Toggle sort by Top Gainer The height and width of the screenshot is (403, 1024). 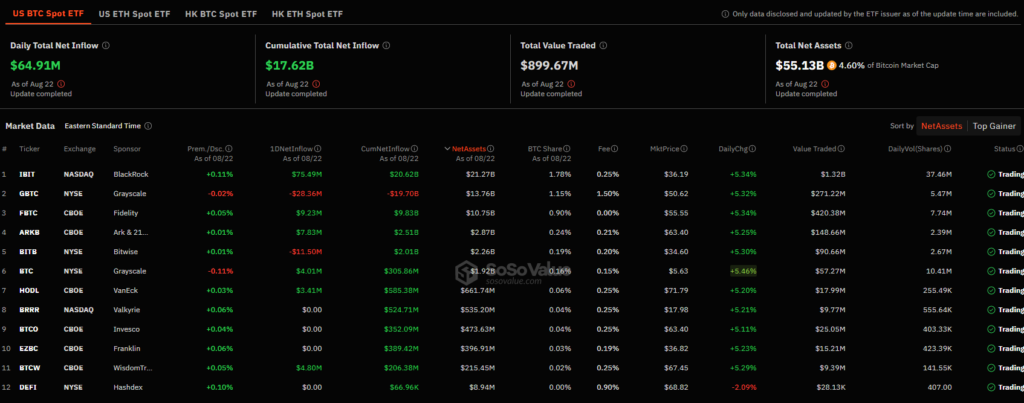(x=994, y=126)
